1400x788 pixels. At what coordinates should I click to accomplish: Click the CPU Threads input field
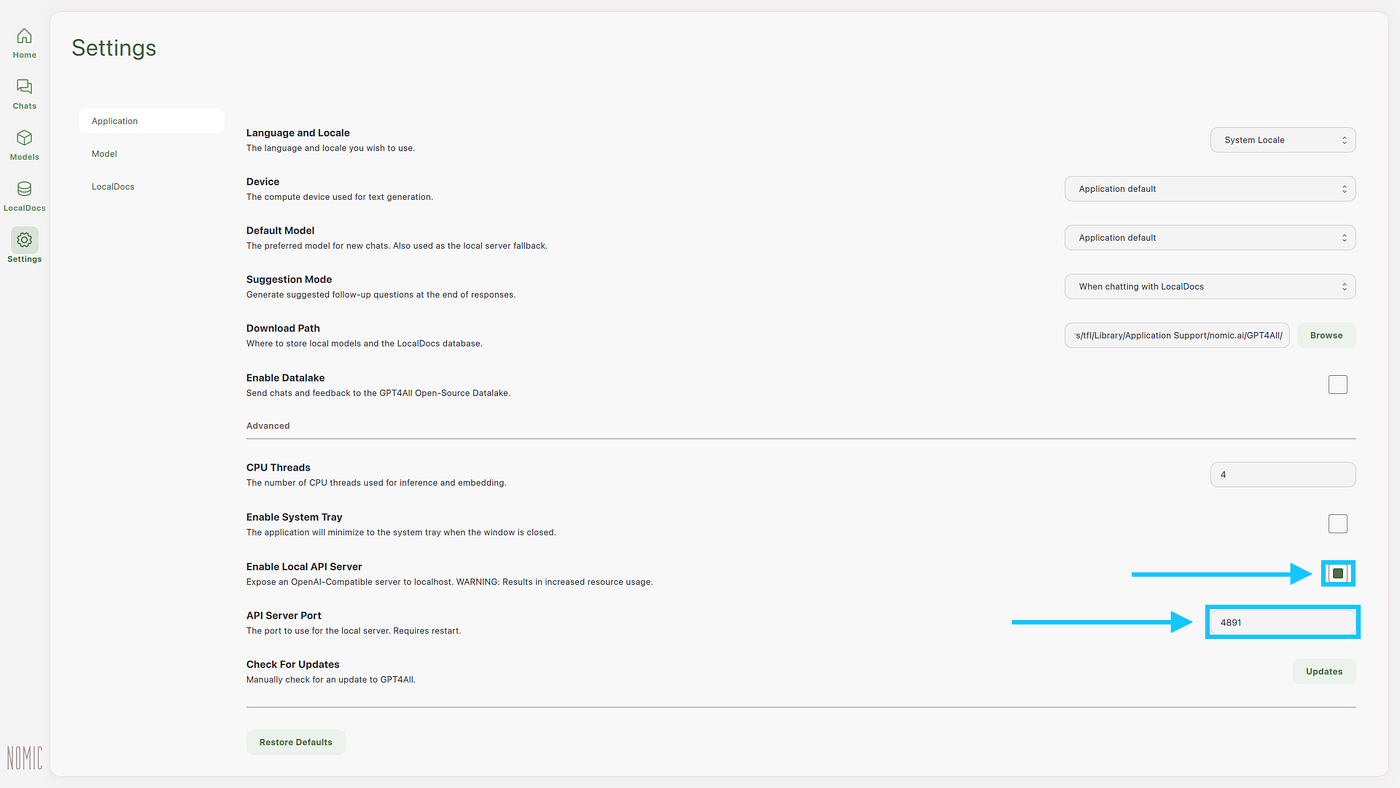tap(1283, 475)
